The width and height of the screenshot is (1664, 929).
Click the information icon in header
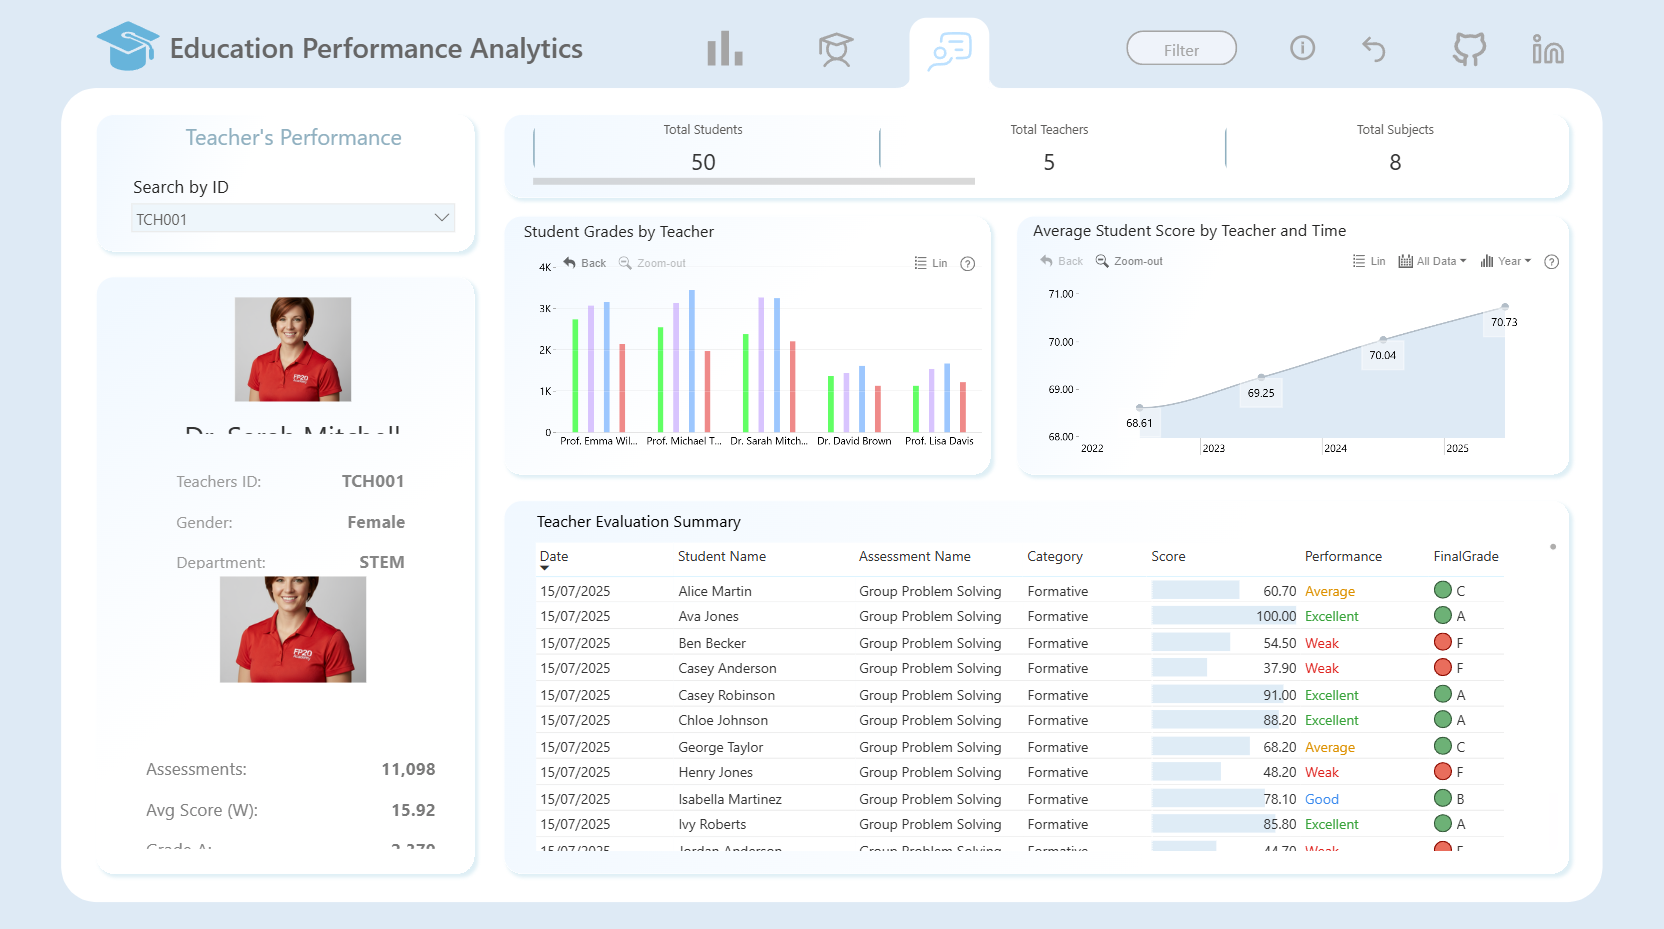point(1302,48)
